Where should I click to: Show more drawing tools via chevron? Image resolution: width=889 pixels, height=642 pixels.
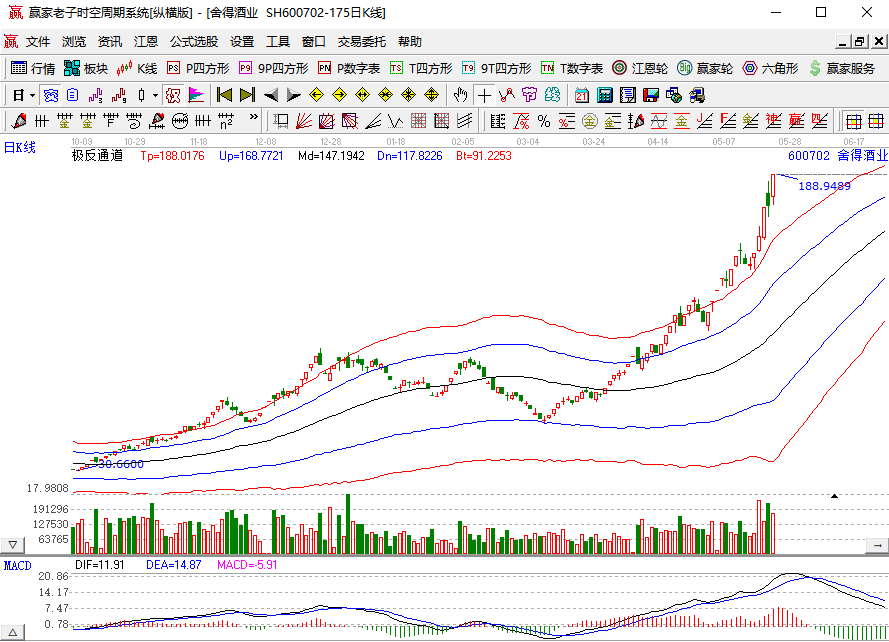pos(253,117)
